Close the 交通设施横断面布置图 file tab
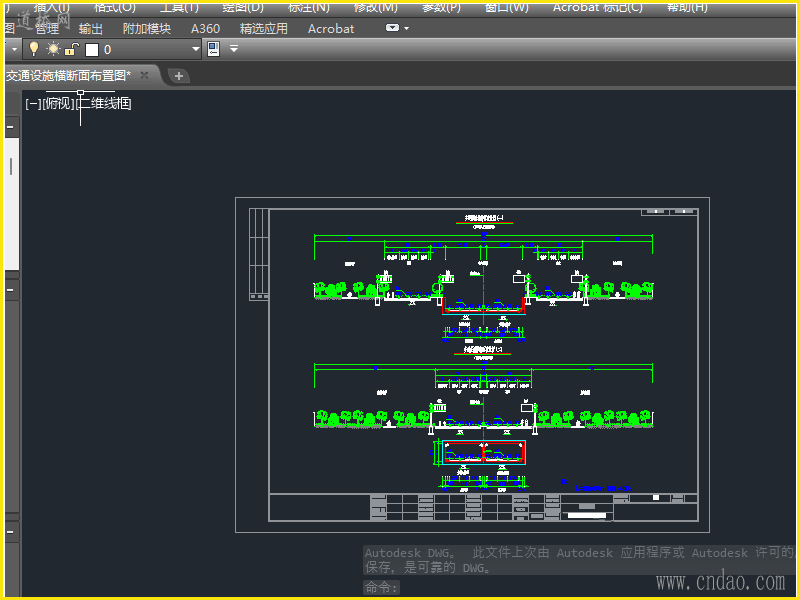 pyautogui.click(x=144, y=76)
